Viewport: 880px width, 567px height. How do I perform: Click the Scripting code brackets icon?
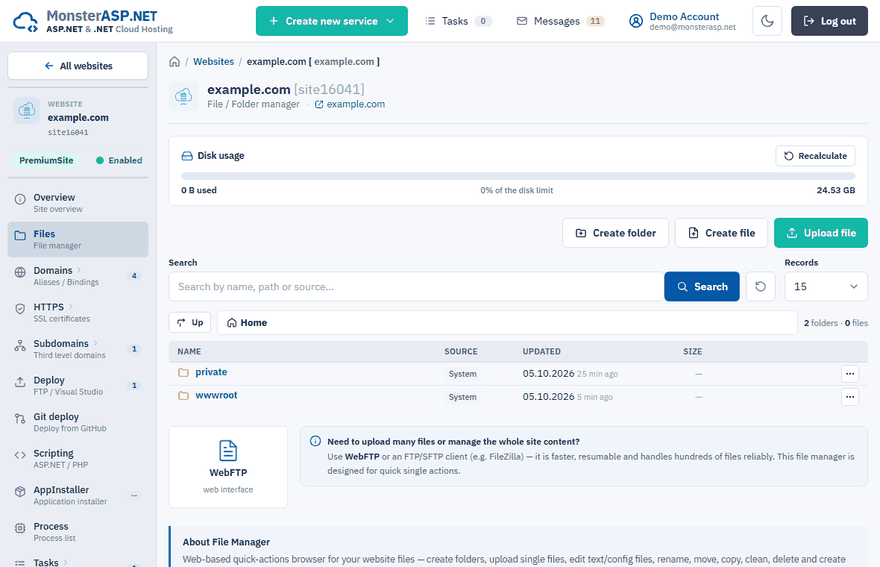(x=20, y=455)
